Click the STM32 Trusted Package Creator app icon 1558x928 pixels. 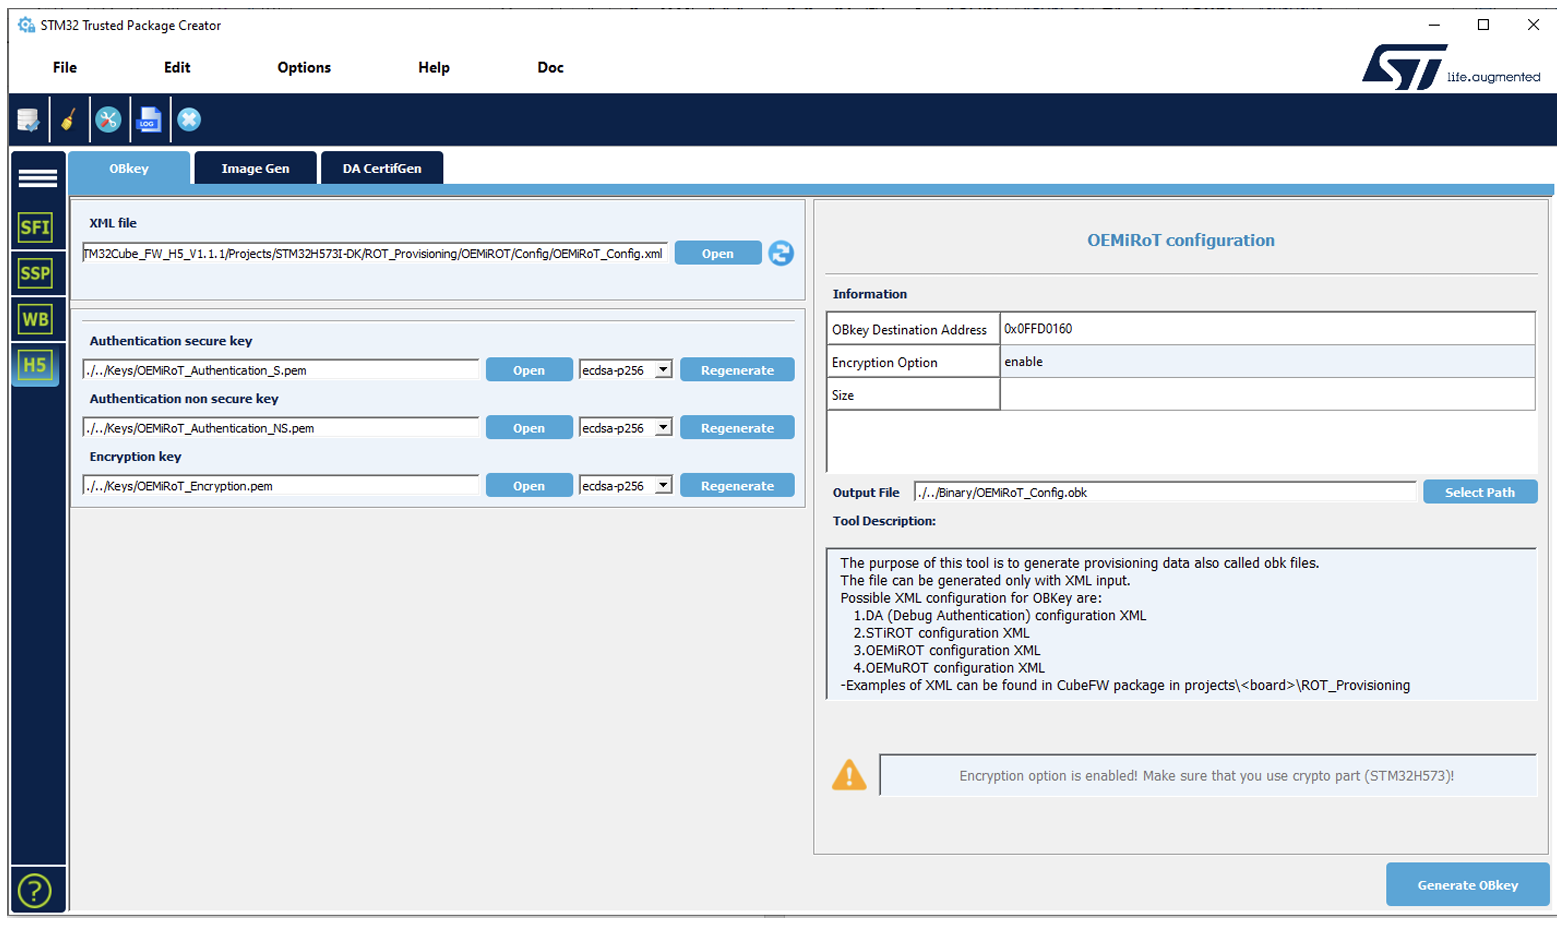click(26, 25)
